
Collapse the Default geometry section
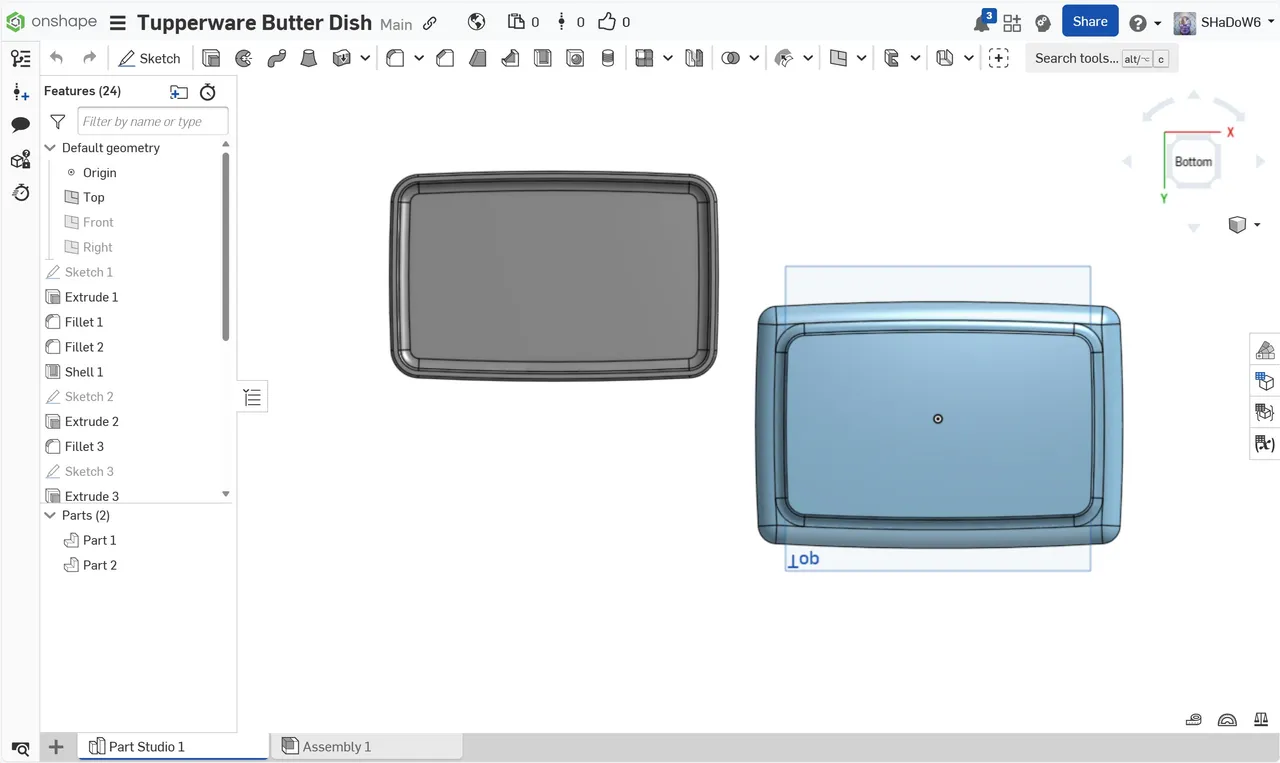pyautogui.click(x=50, y=148)
